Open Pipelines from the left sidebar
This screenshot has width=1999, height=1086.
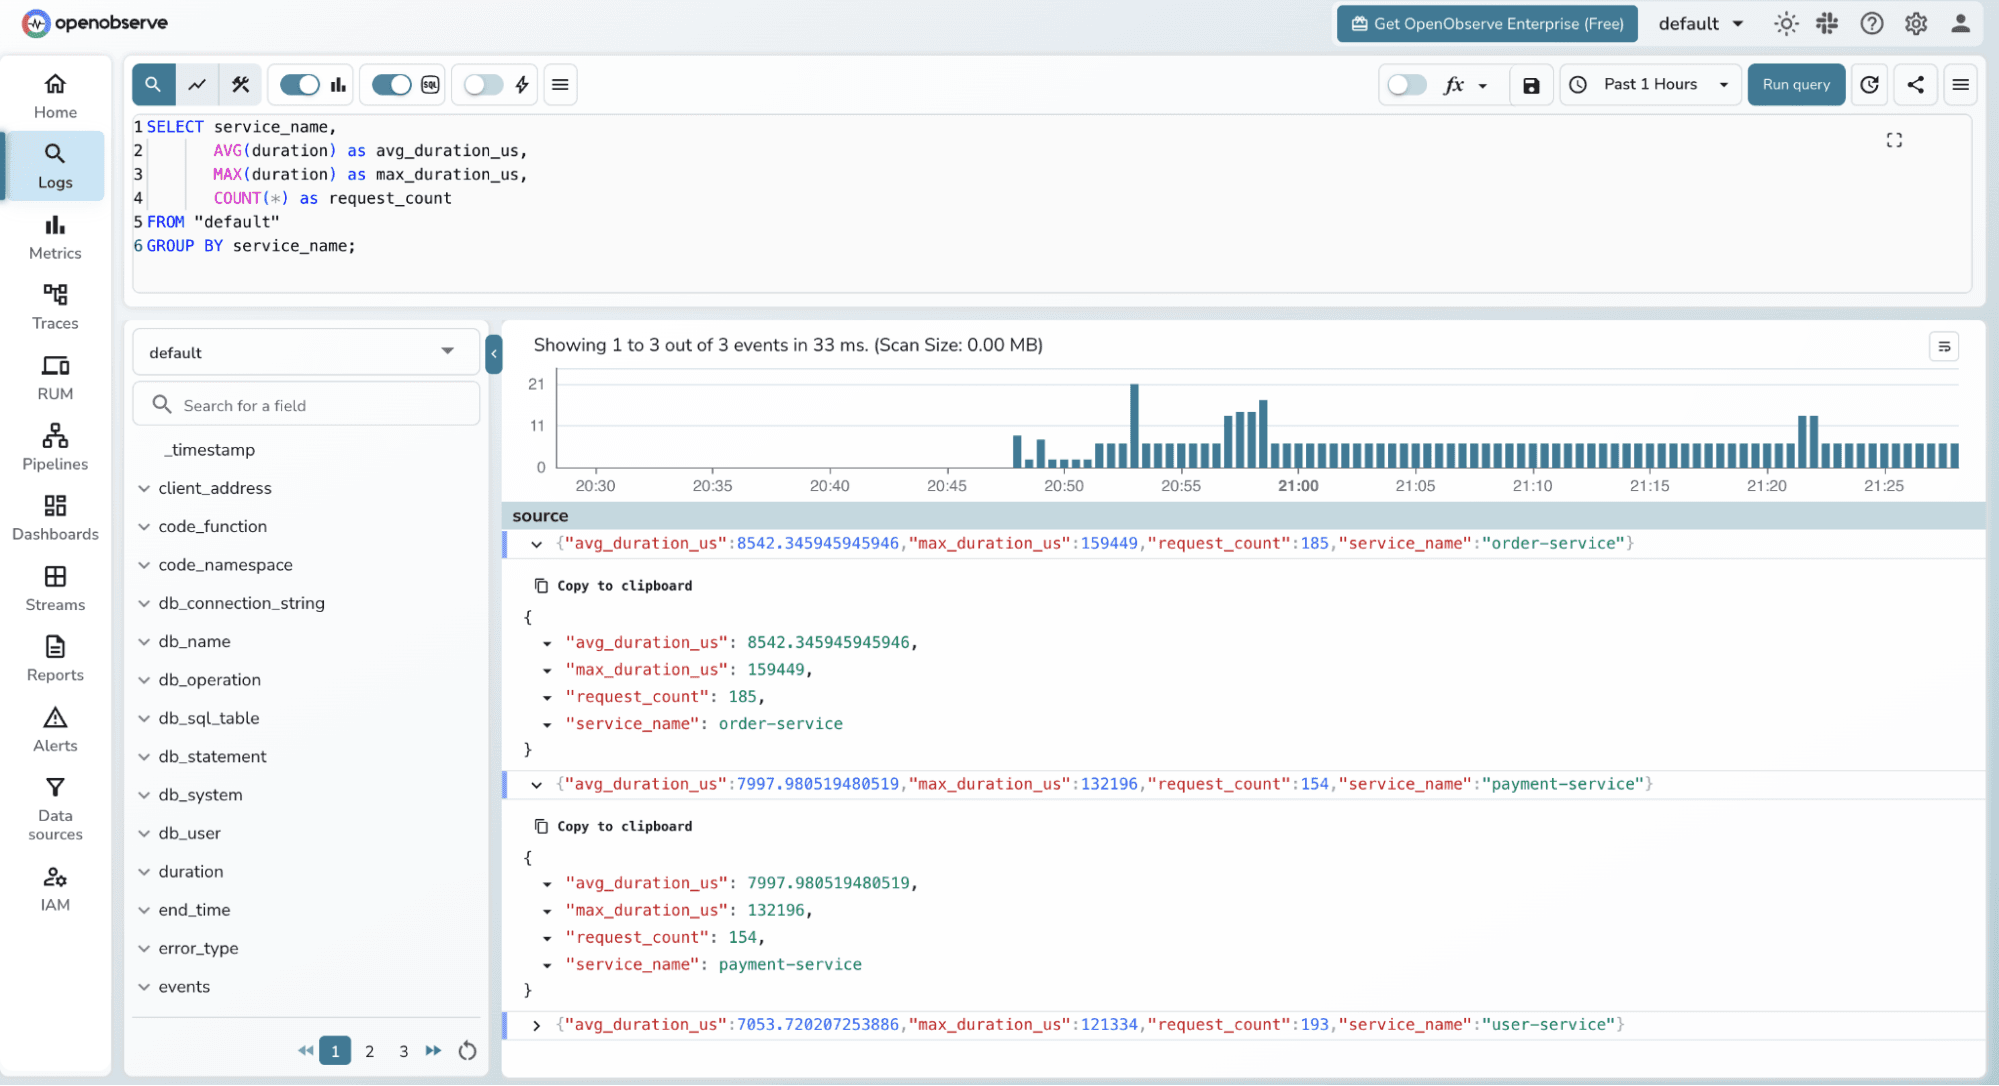tap(55, 447)
